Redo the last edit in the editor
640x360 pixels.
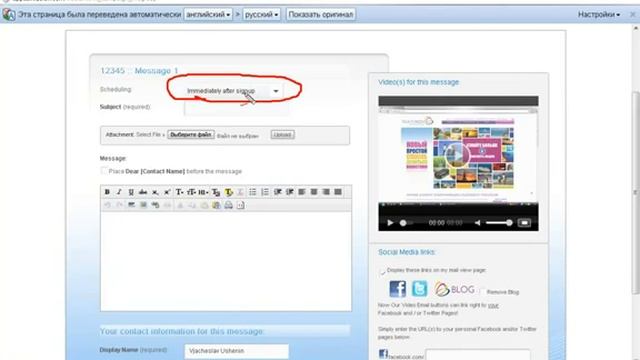pos(119,205)
